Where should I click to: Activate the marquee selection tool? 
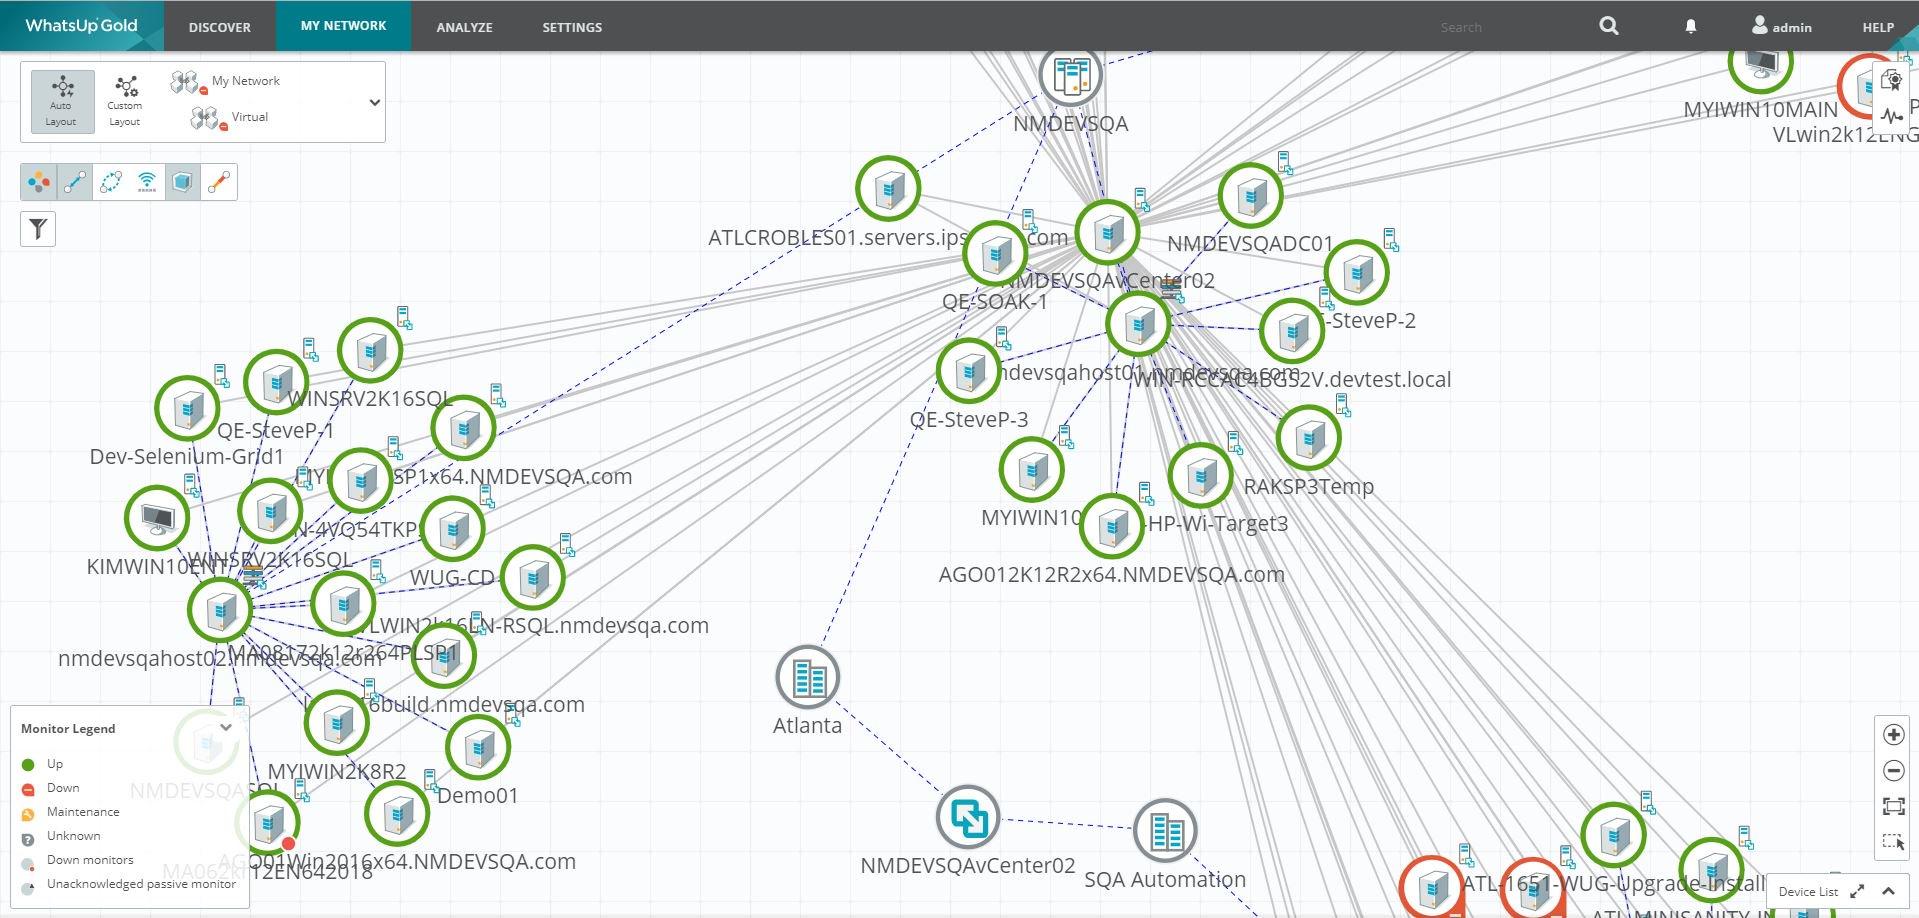click(1893, 842)
